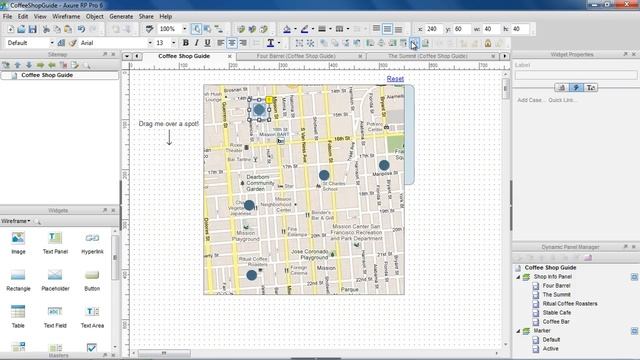Toggle bold formatting
This screenshot has height=360, width=640.
click(186, 43)
